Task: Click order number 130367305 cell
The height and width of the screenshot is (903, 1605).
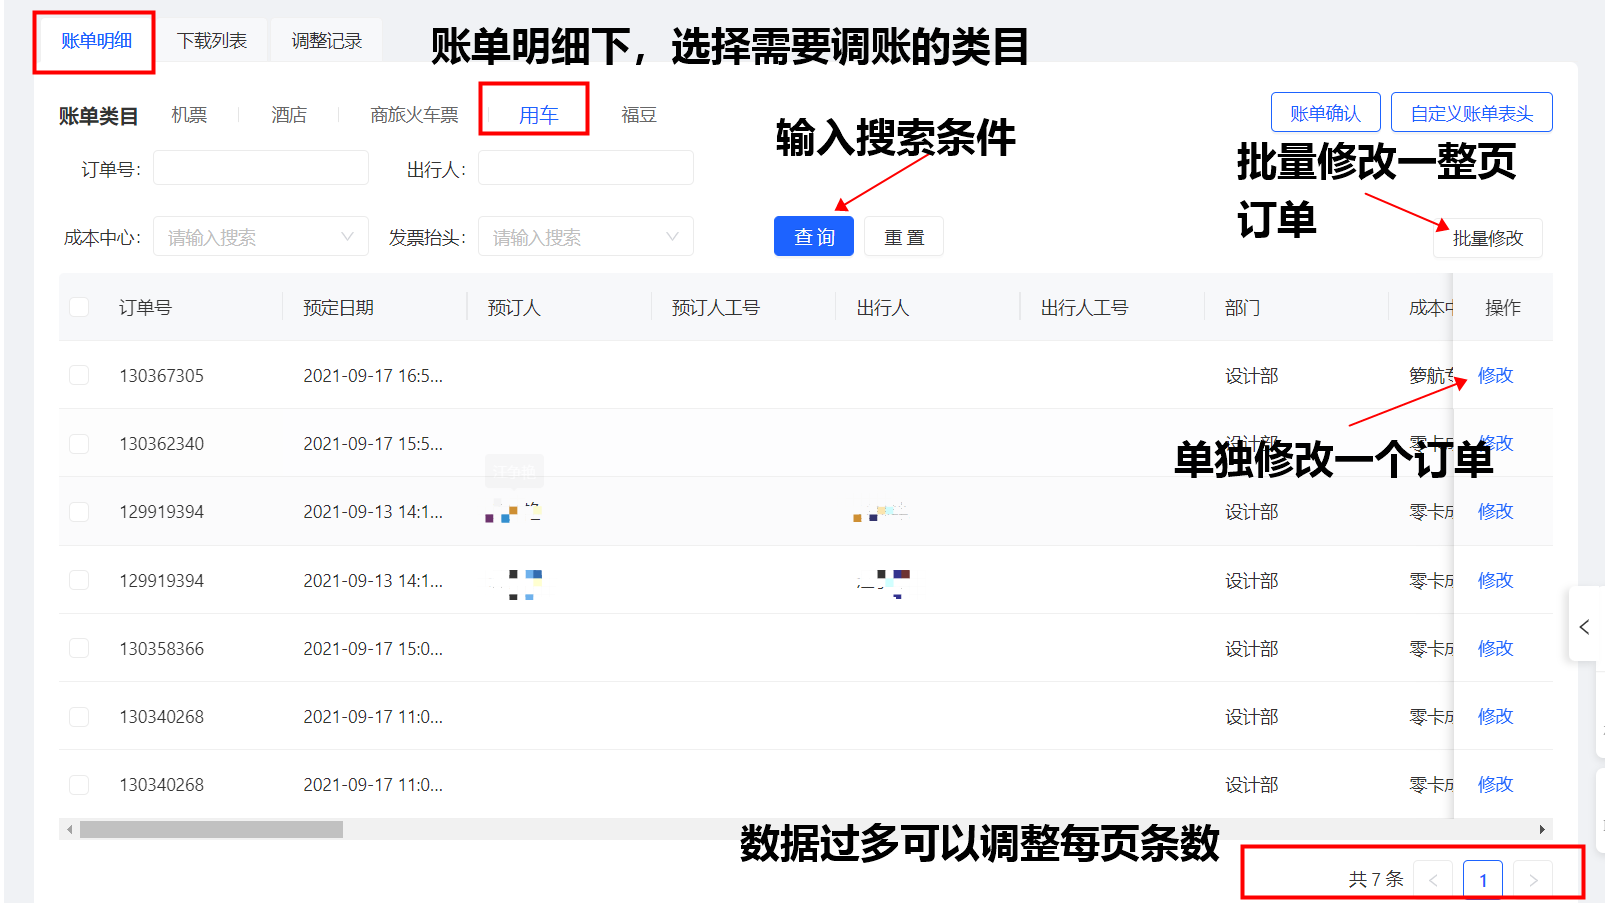Action: (161, 375)
